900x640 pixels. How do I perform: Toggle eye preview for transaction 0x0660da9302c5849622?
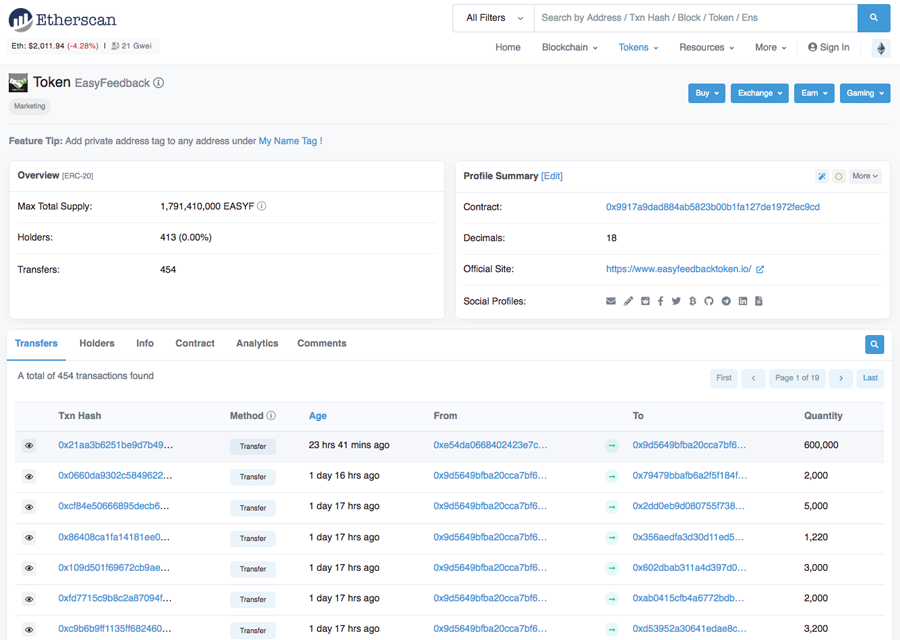[29, 476]
